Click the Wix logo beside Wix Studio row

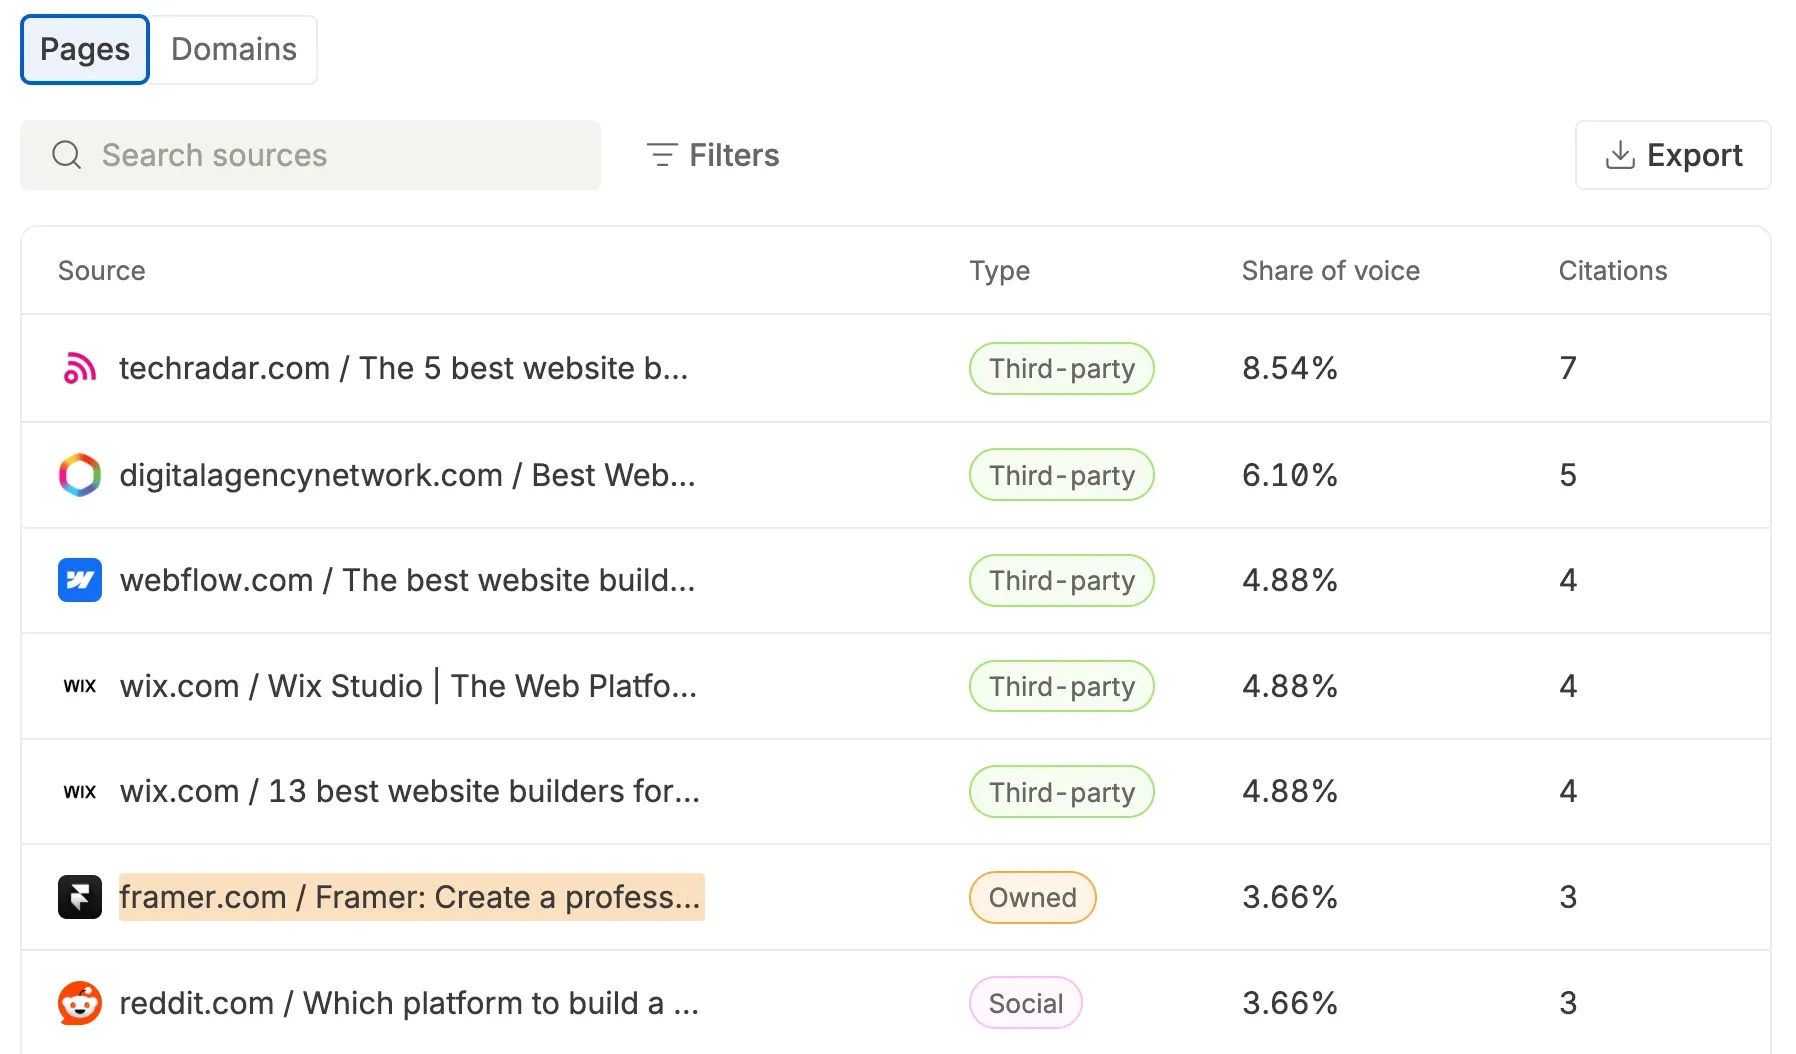pos(80,686)
